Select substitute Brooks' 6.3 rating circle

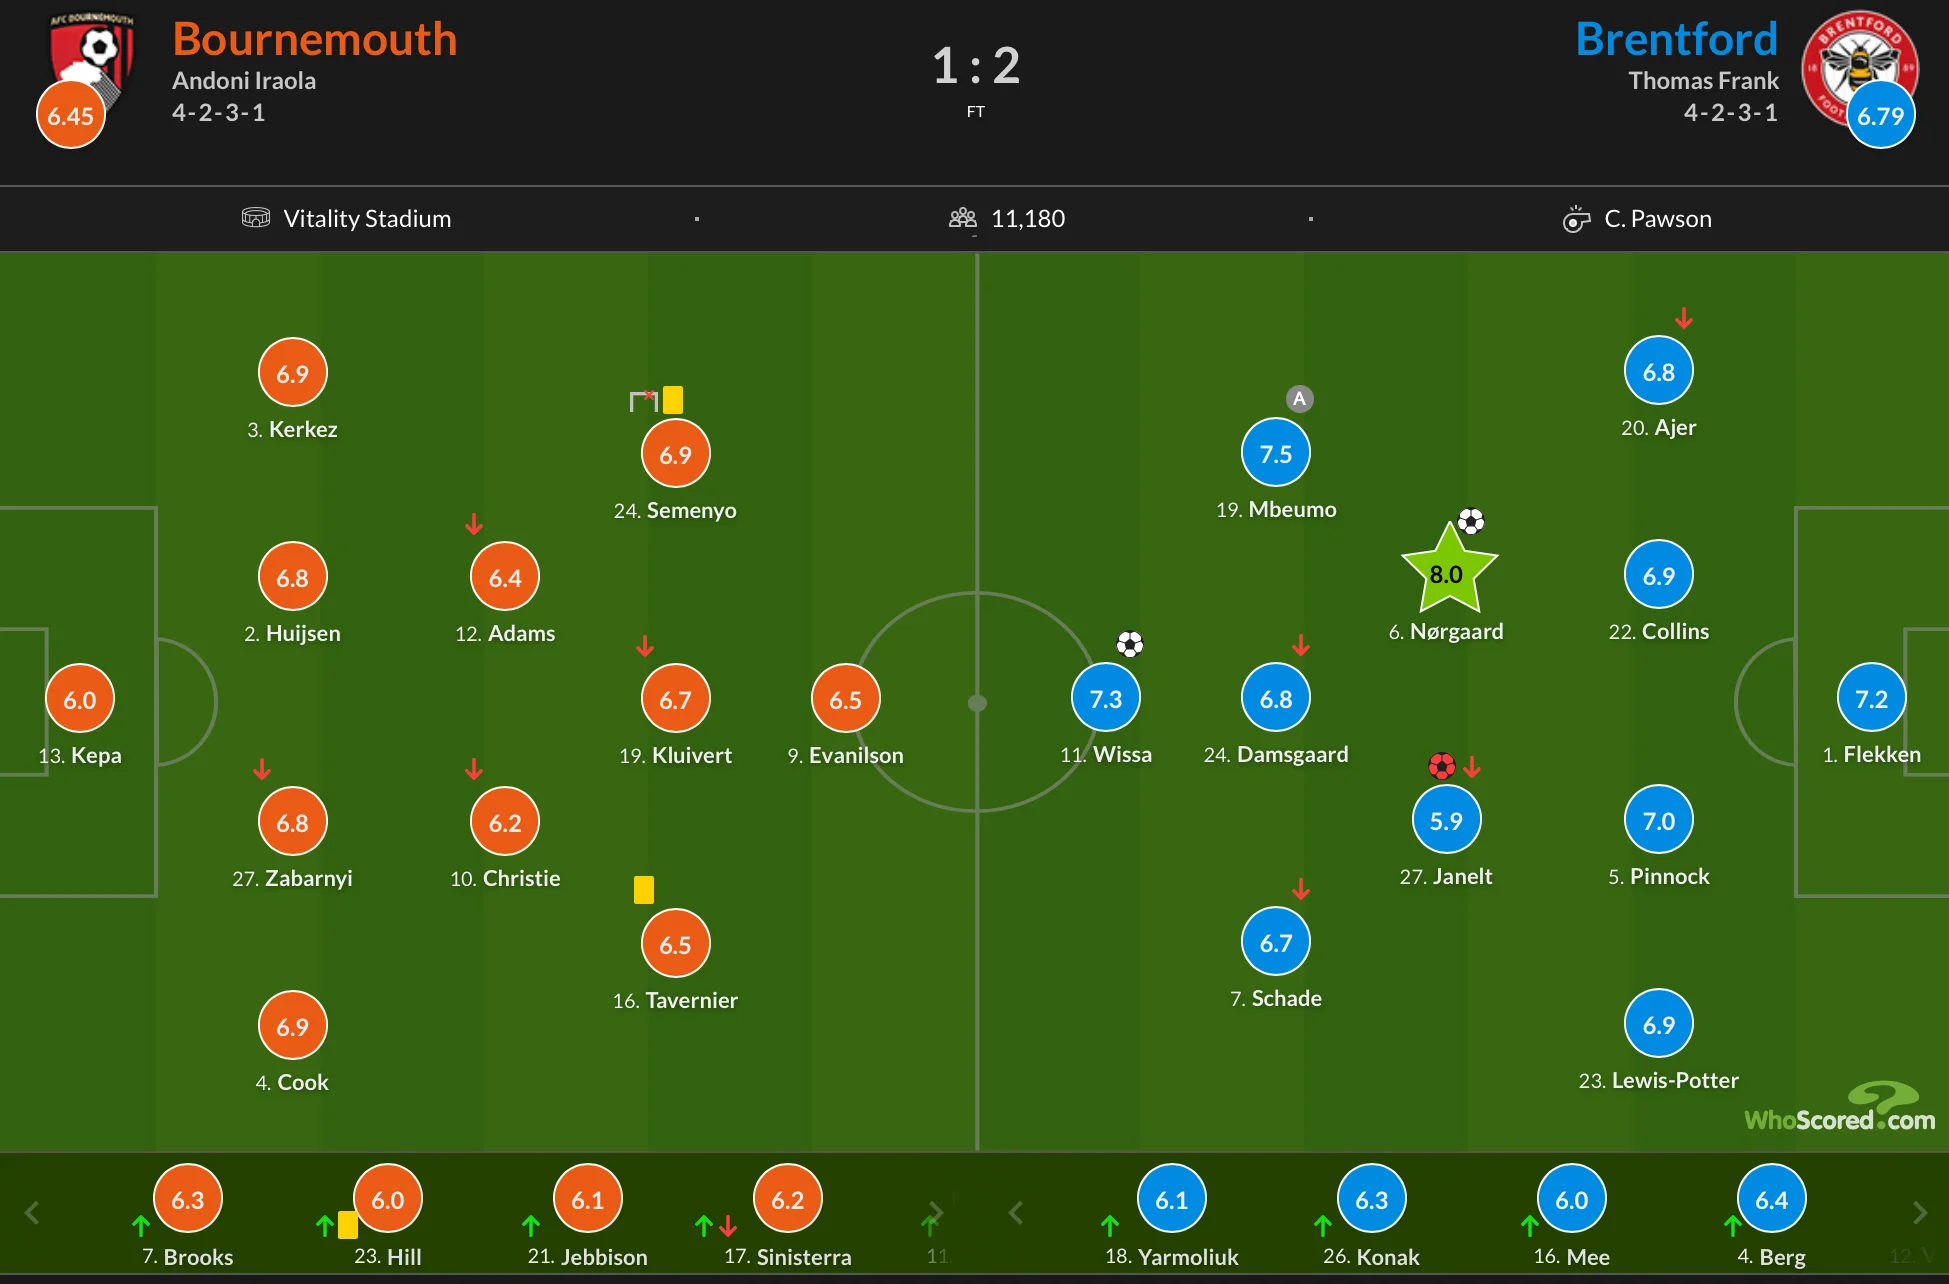[x=188, y=1199]
